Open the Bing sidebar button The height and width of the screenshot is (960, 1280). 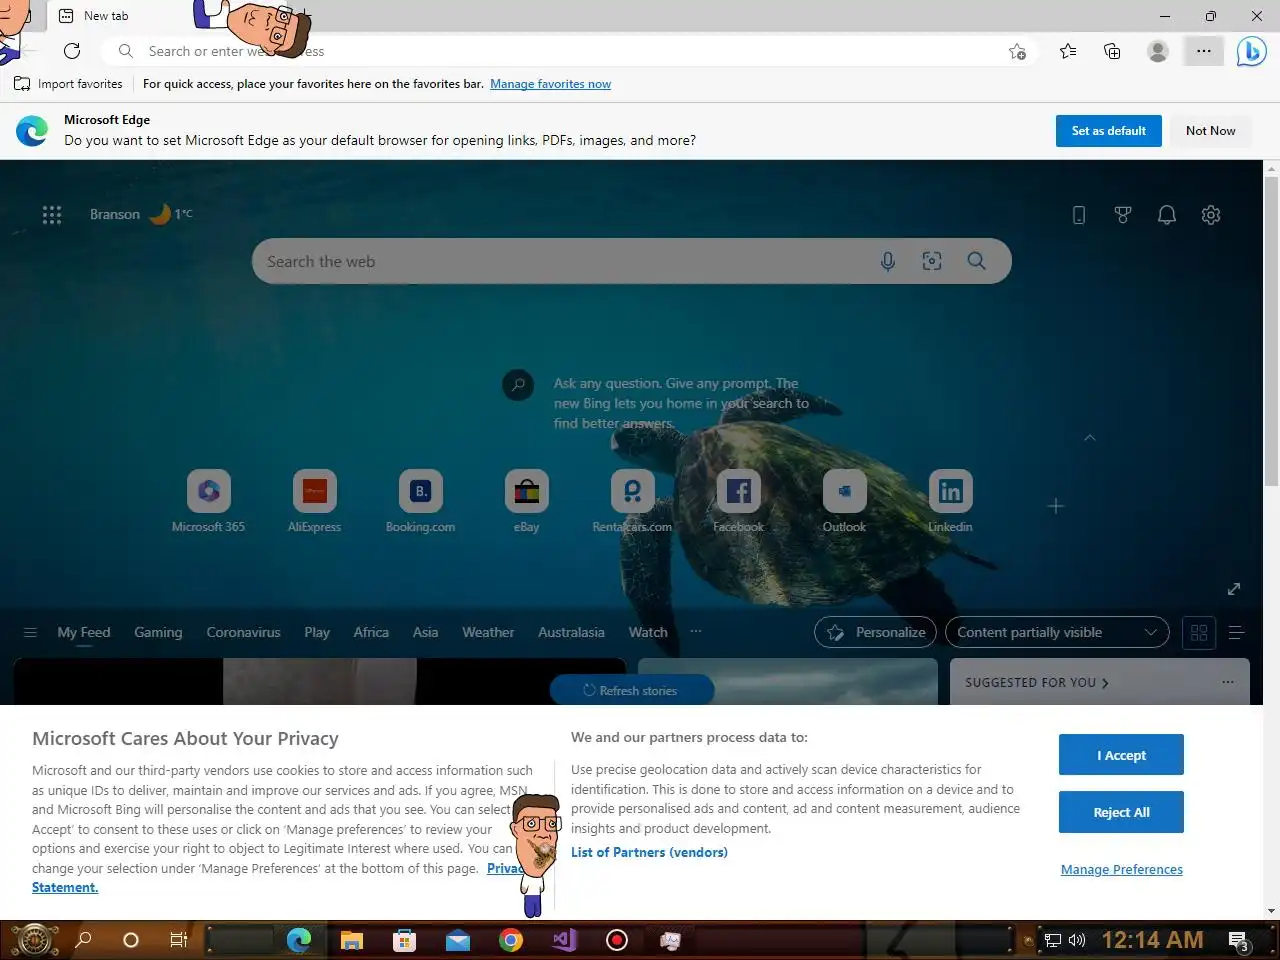[x=1251, y=51]
